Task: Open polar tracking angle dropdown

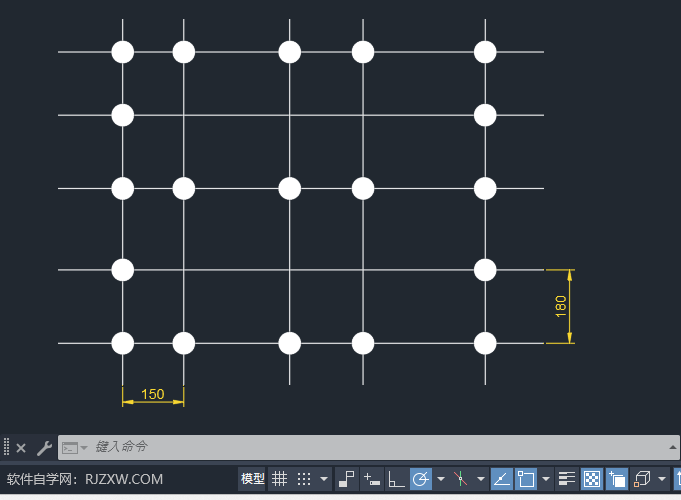Action: pos(440,479)
